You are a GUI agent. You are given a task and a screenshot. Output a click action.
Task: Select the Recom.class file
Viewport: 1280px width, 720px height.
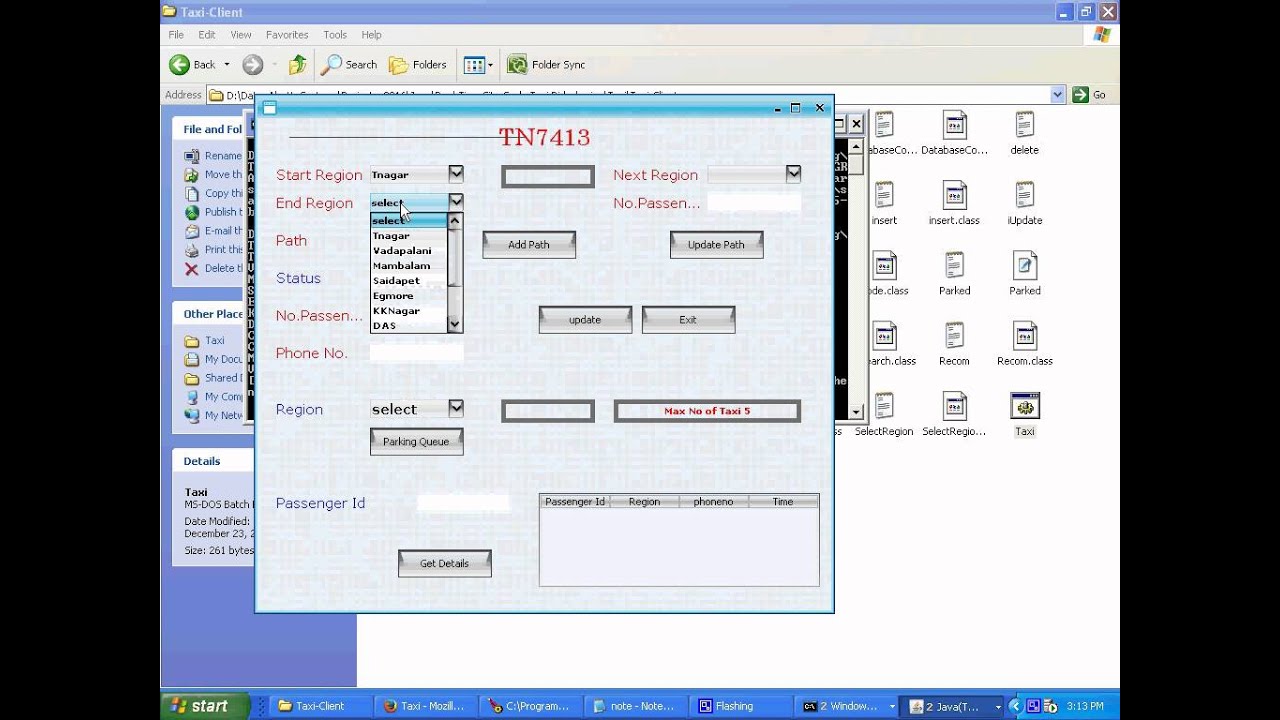pos(1024,343)
